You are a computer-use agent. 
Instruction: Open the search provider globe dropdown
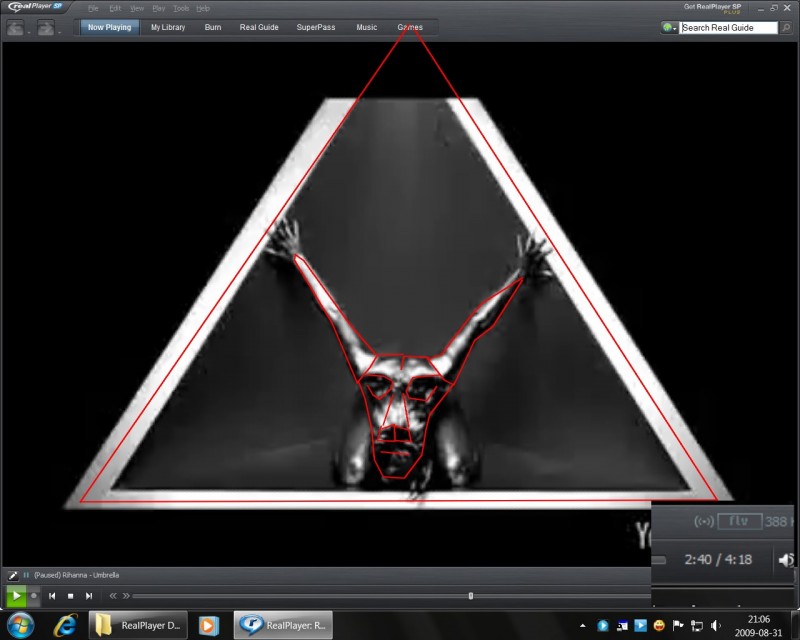669,28
